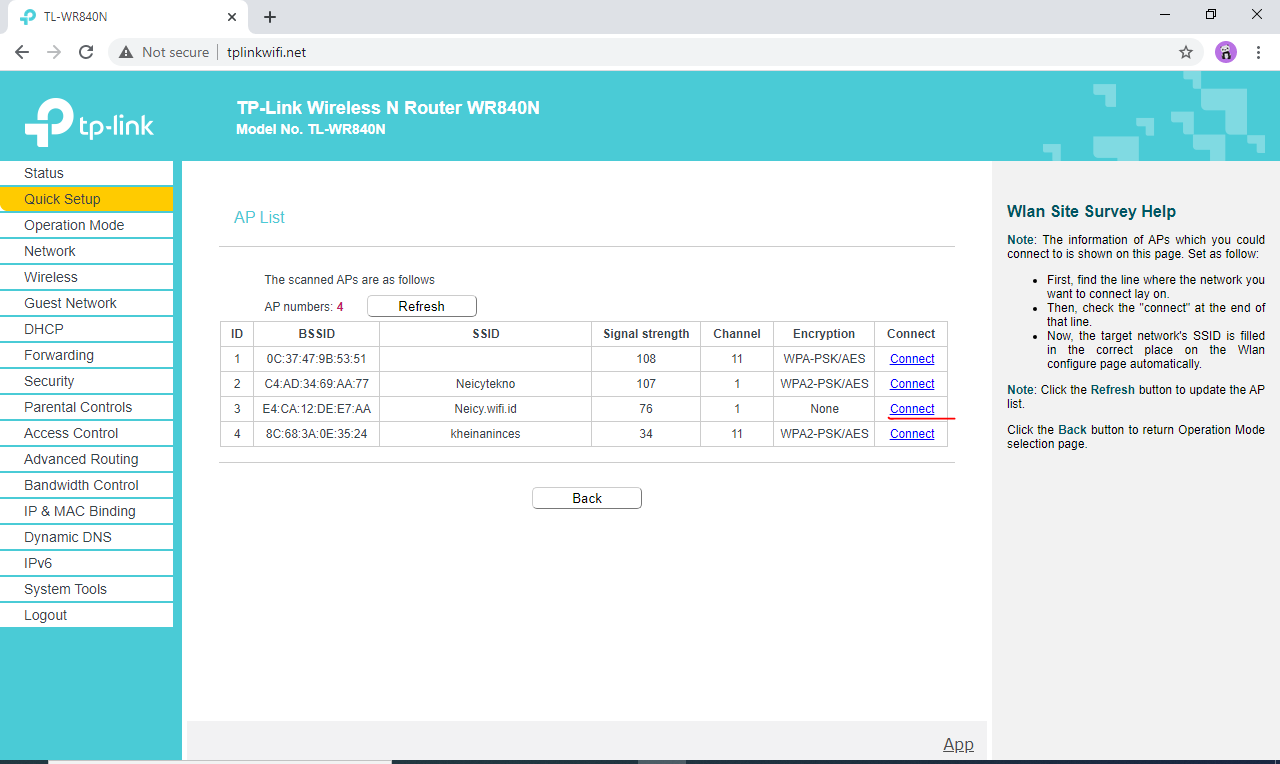Click the kheinaninces SSID cell
The image size is (1280, 764).
(x=486, y=434)
